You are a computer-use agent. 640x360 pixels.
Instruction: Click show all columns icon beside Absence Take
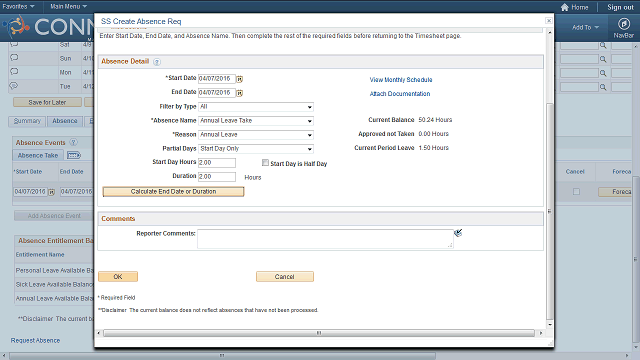74,155
